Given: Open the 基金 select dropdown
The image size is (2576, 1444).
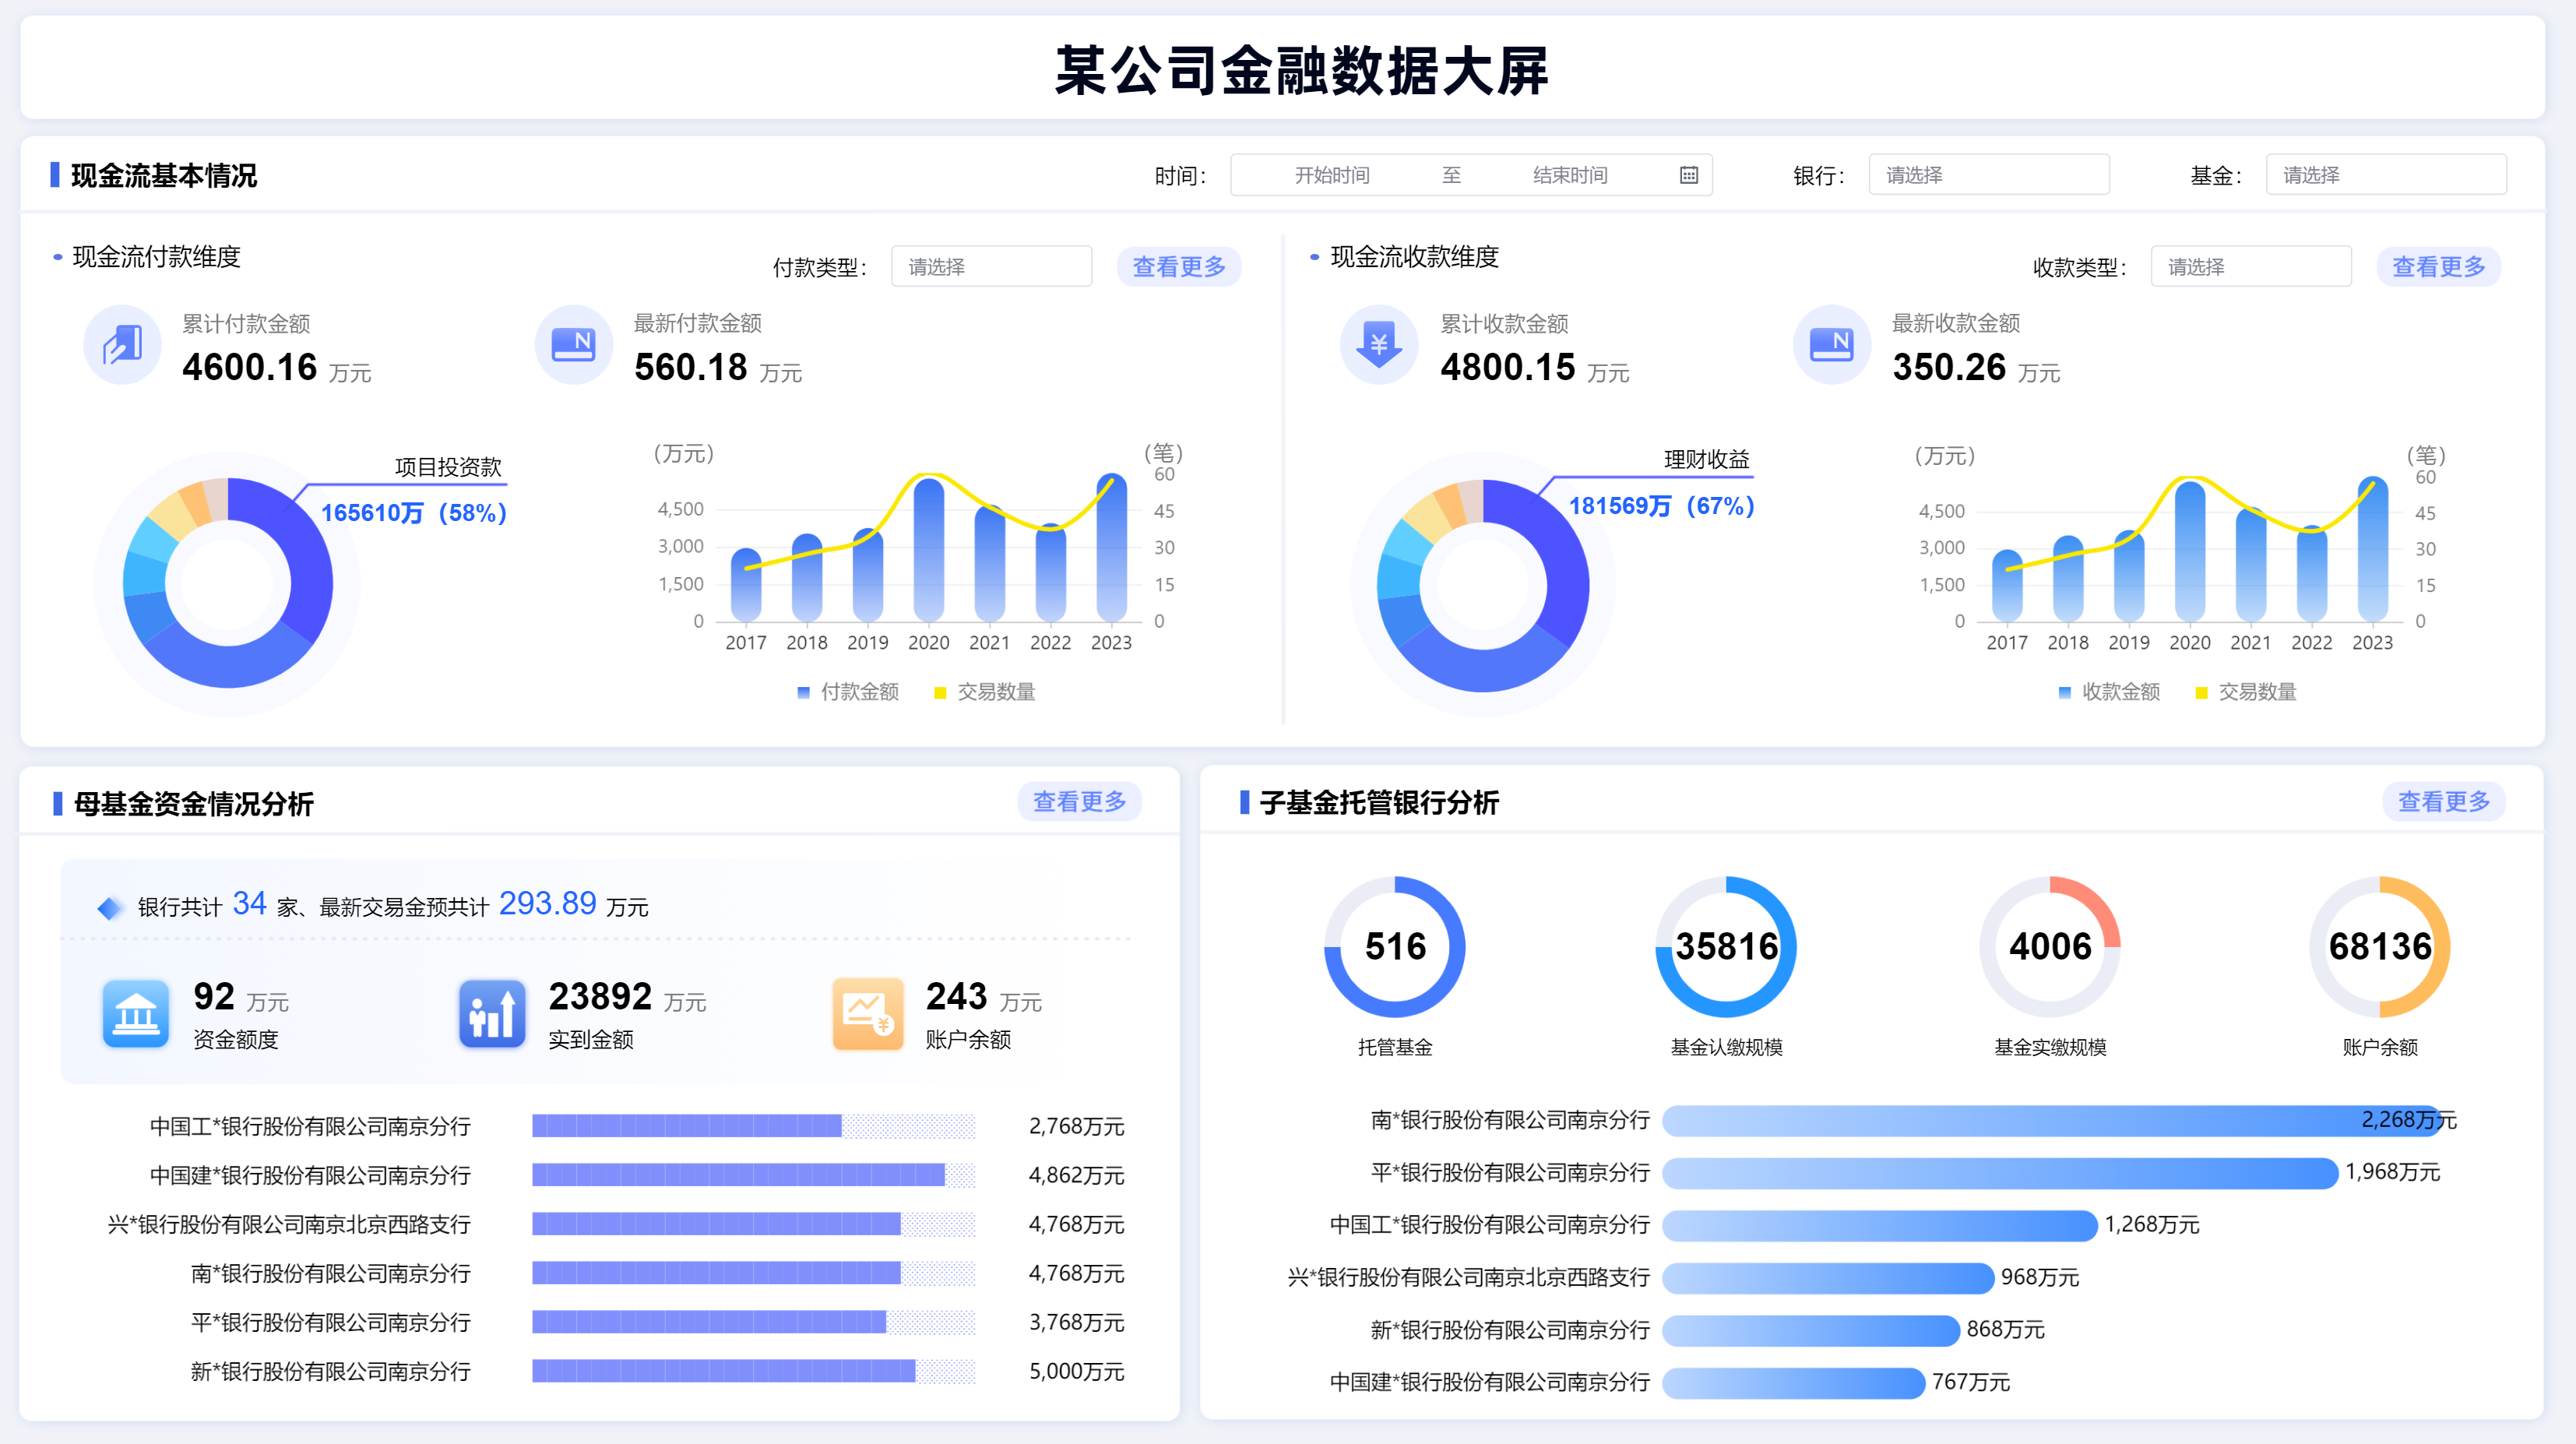Looking at the screenshot, I should point(2385,175).
